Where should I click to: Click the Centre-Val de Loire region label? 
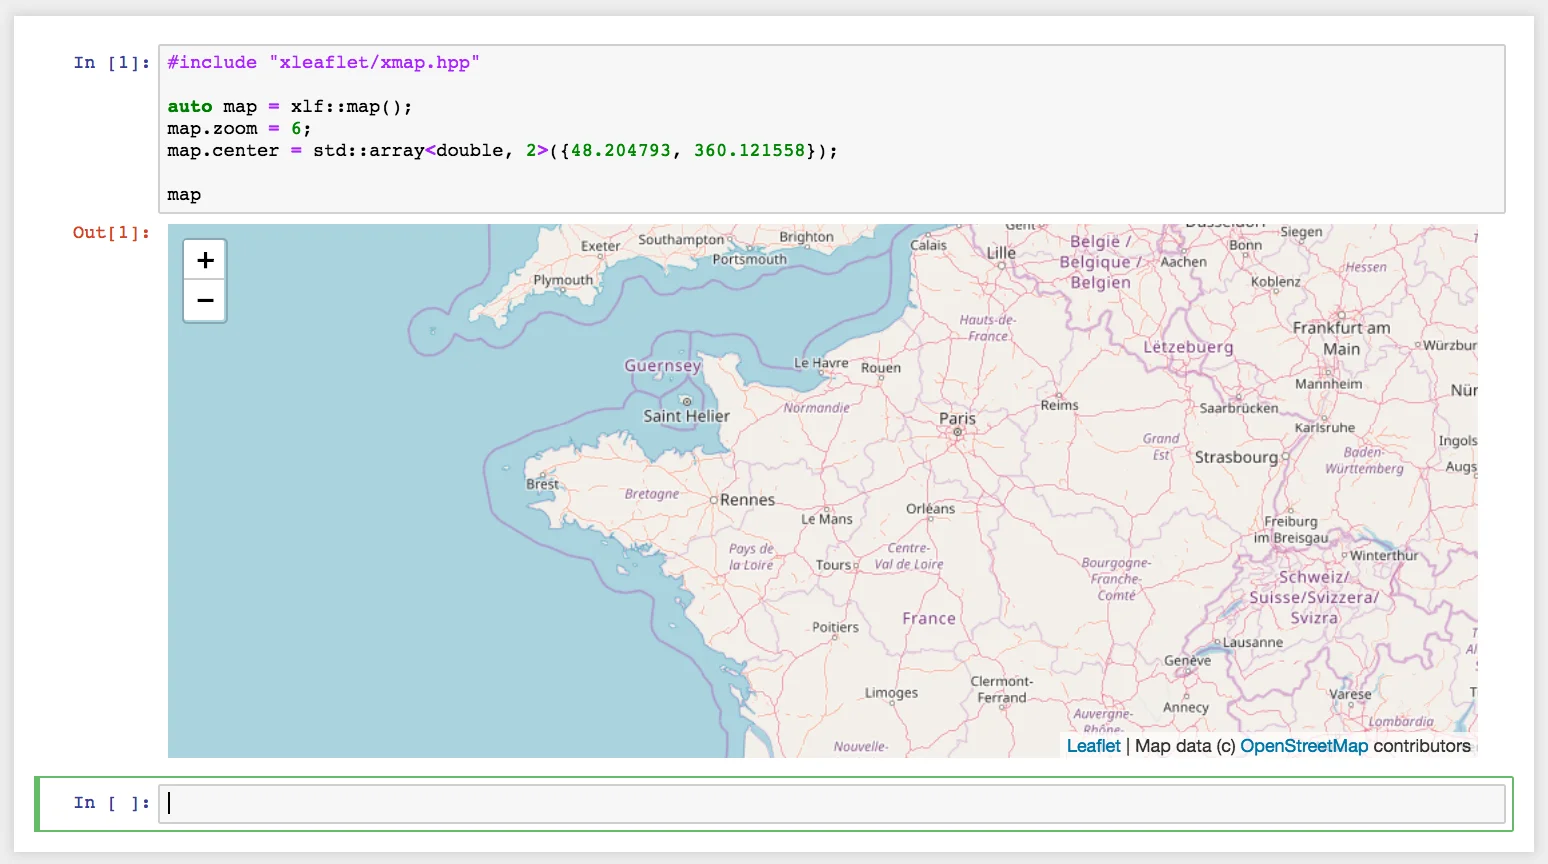point(909,556)
